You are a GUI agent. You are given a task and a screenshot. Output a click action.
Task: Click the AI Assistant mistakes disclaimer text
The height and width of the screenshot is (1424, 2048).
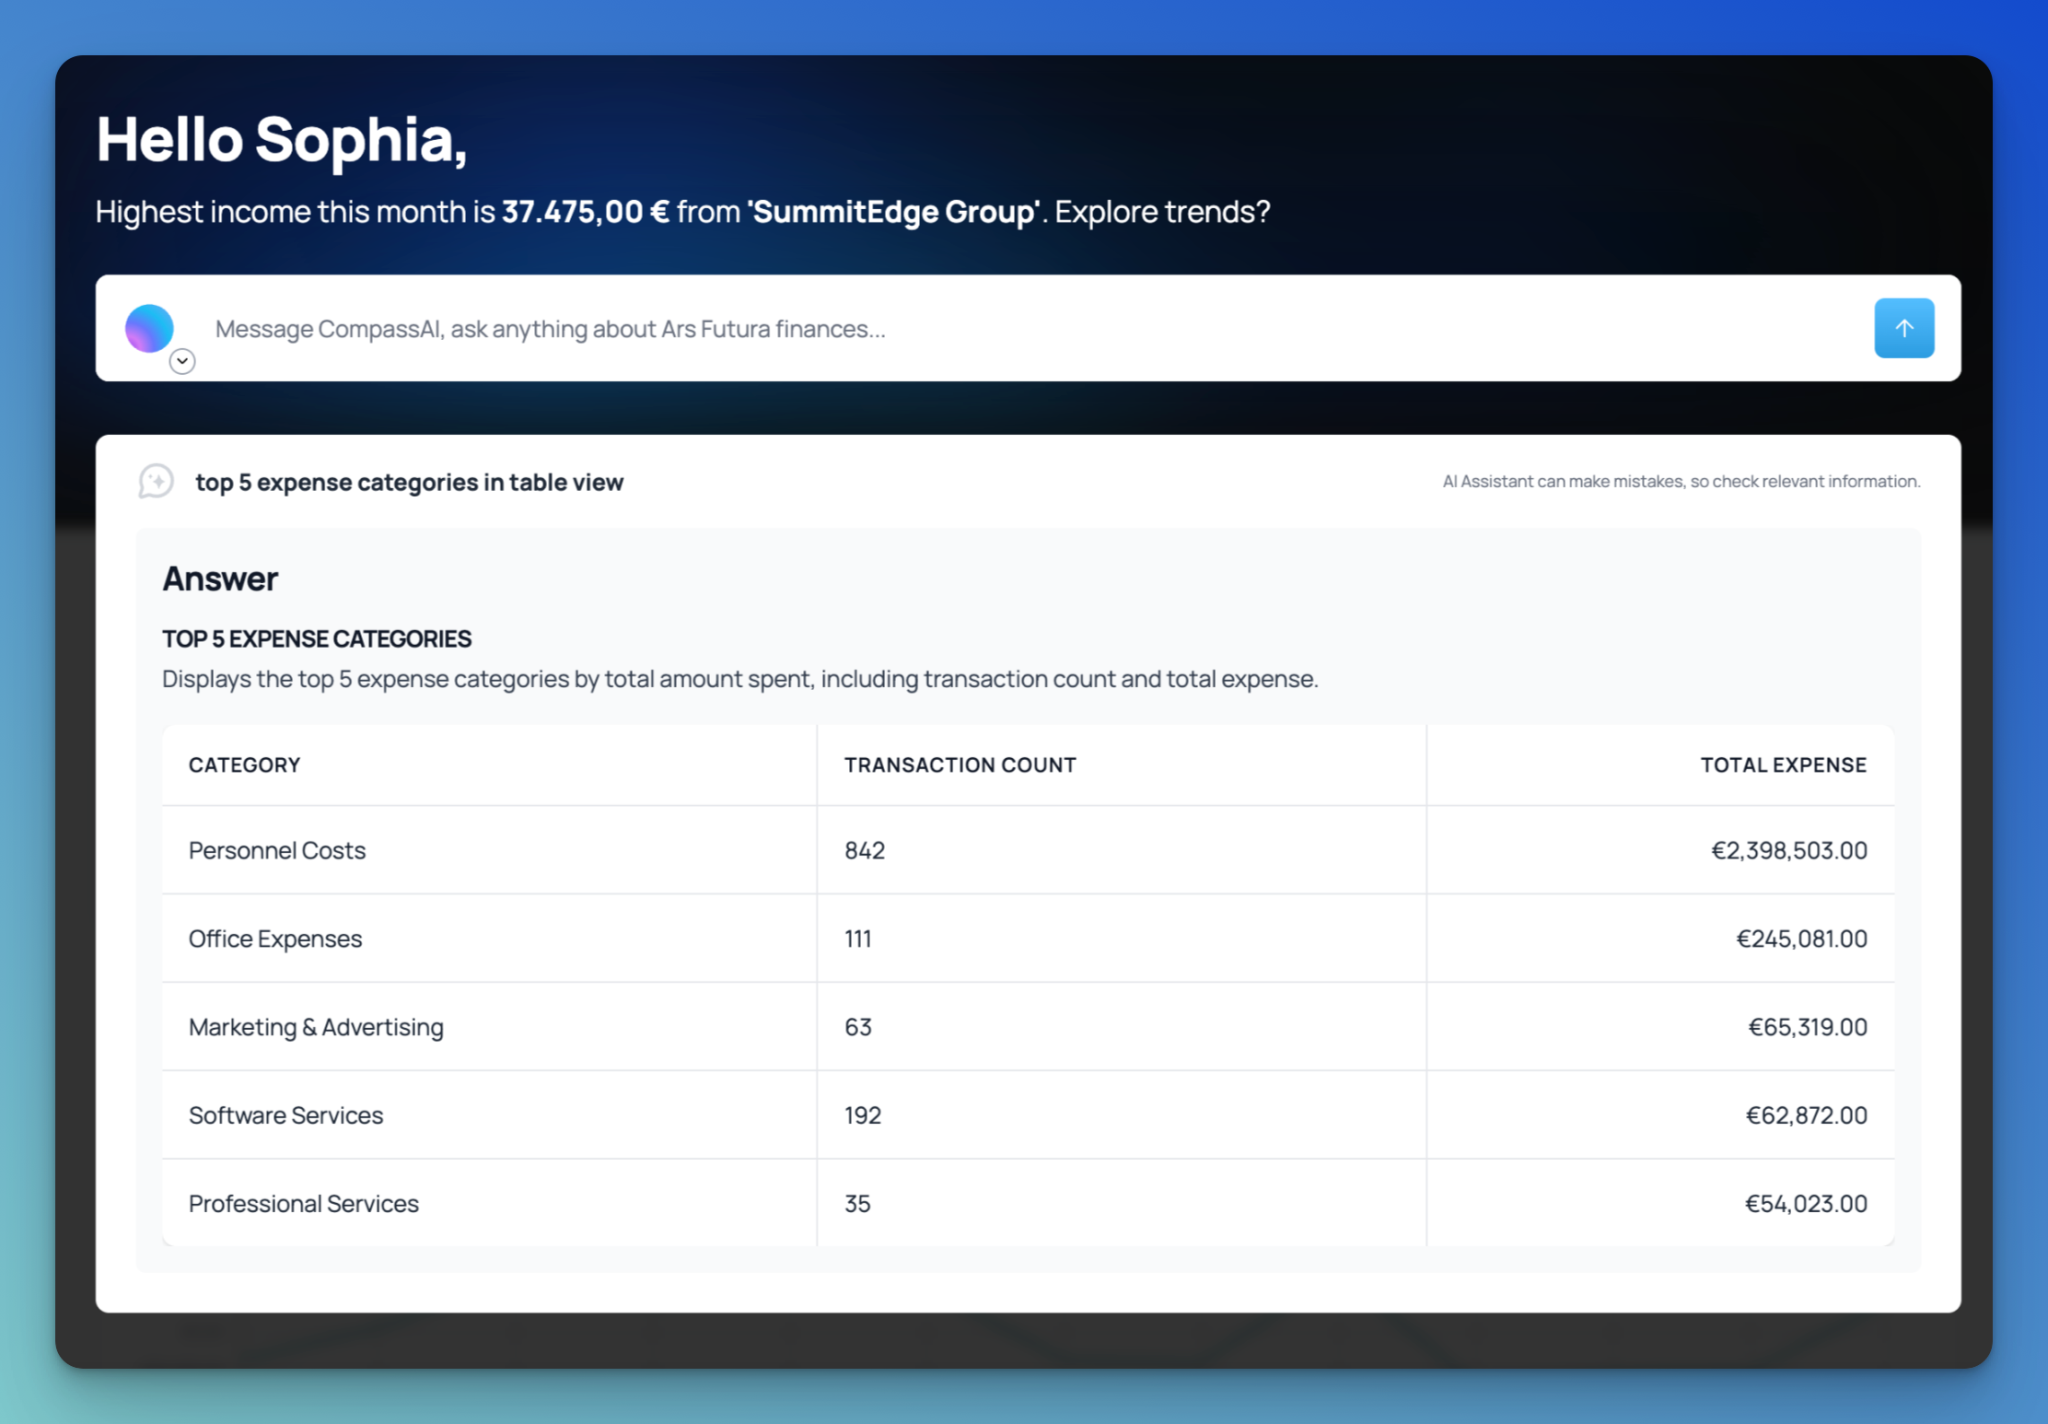click(x=1681, y=481)
